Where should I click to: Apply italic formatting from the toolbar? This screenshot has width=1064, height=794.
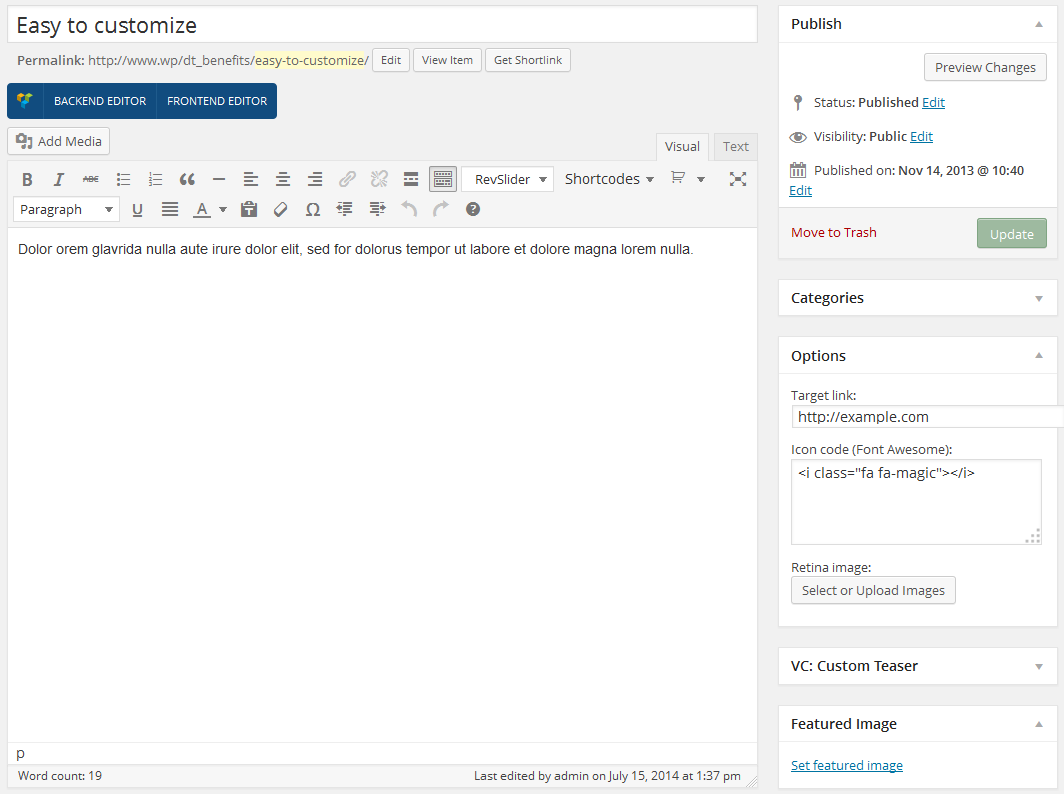pyautogui.click(x=59, y=179)
